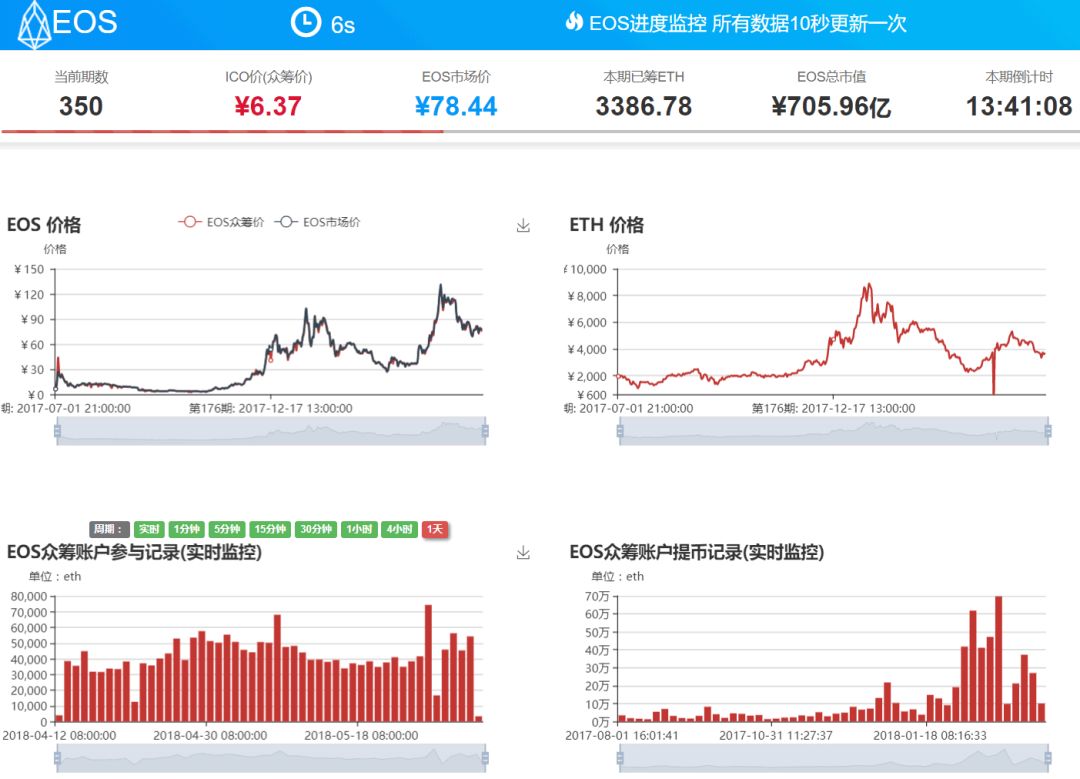
Task: Click right zoom handle of ETH price chart
Action: (1048, 431)
